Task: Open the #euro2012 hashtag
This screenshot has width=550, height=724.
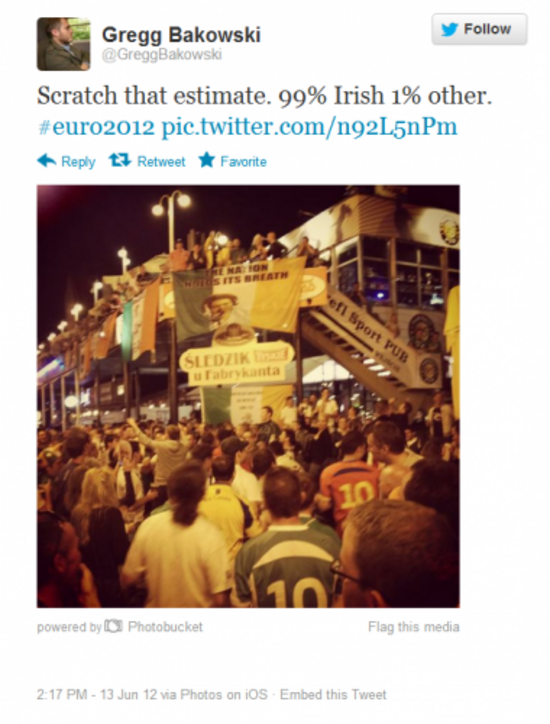Action: click(96, 127)
